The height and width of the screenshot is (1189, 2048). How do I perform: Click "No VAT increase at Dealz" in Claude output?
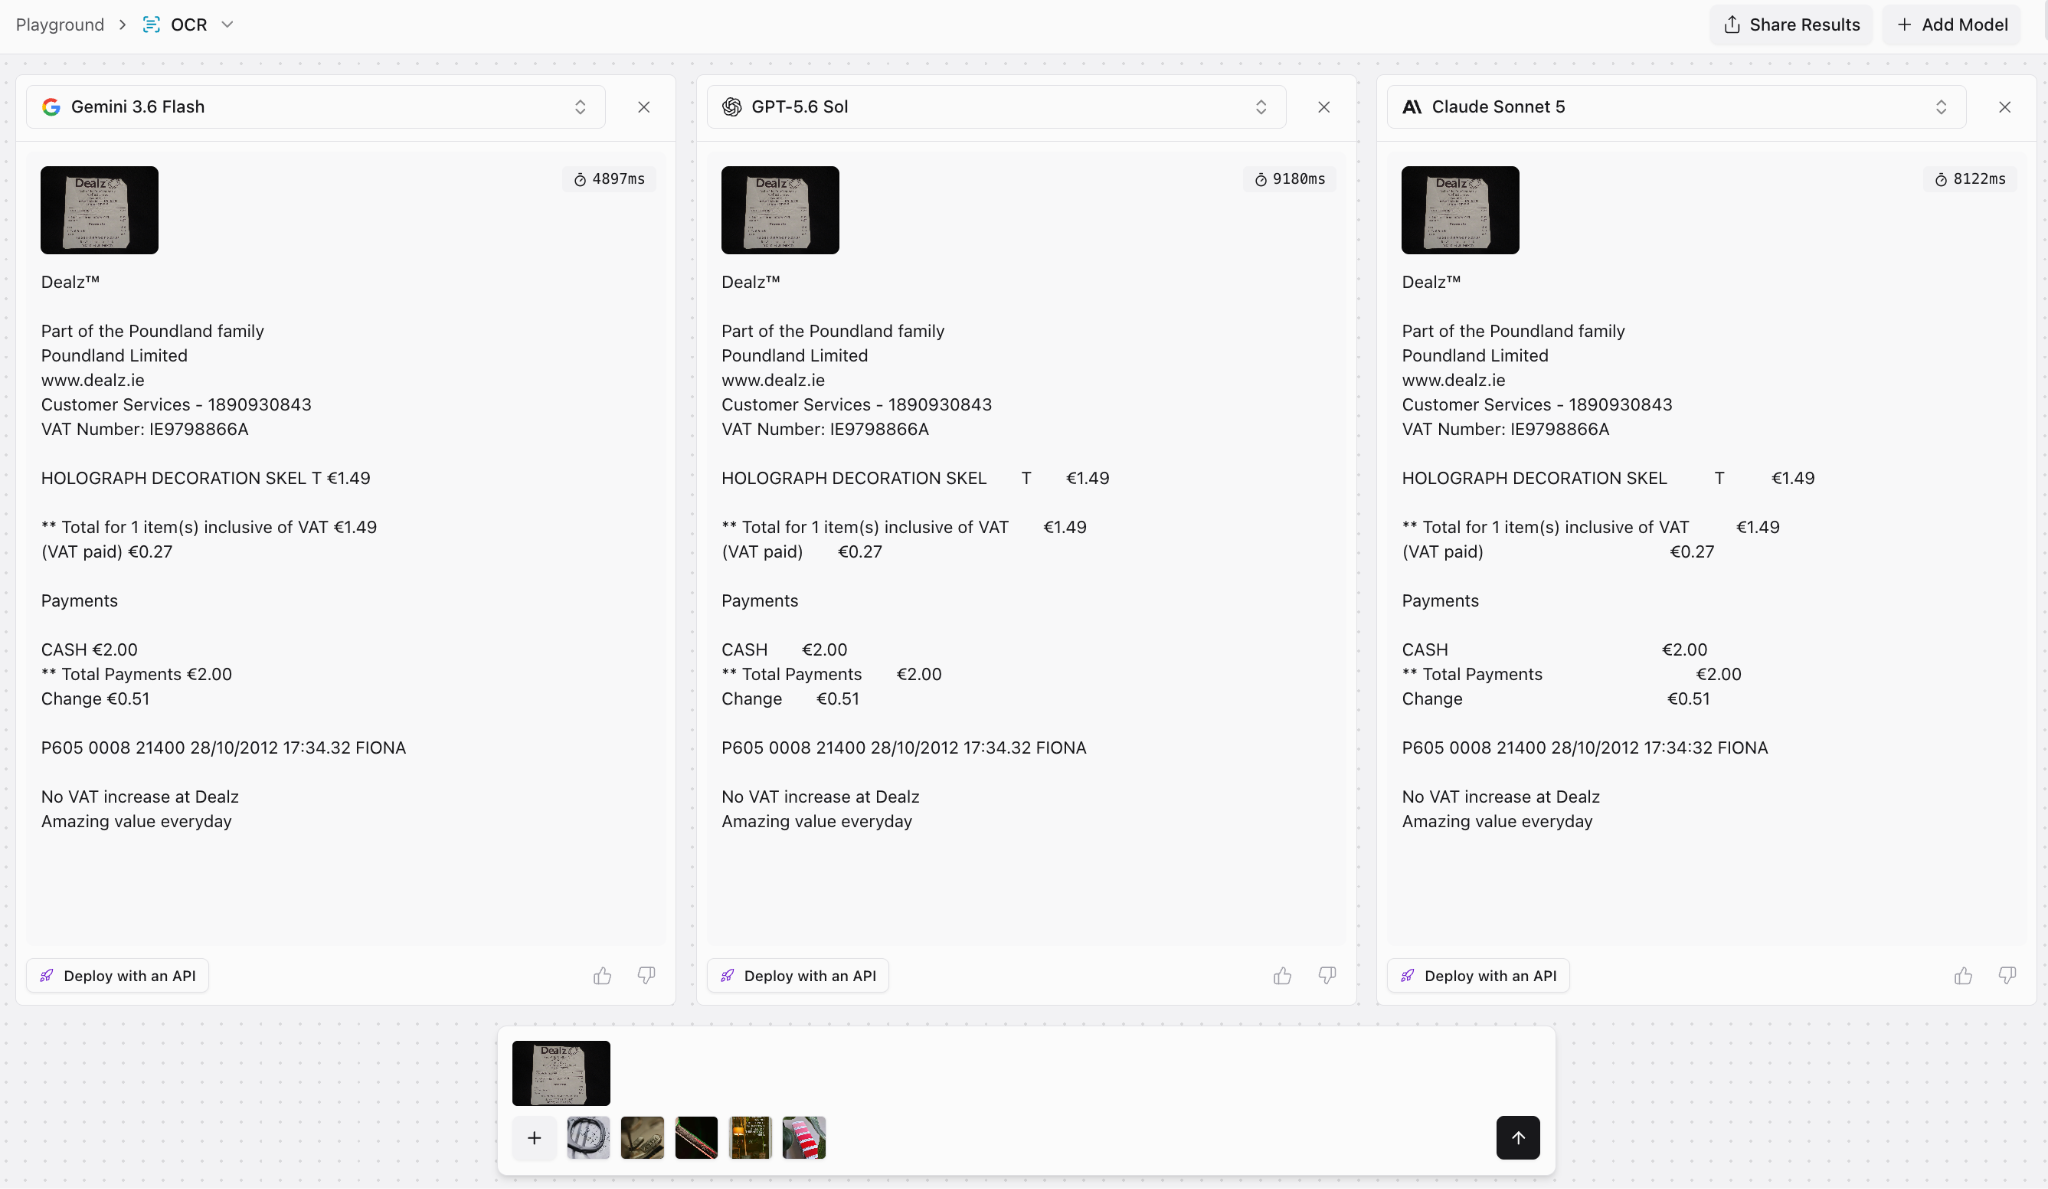[x=1501, y=797]
